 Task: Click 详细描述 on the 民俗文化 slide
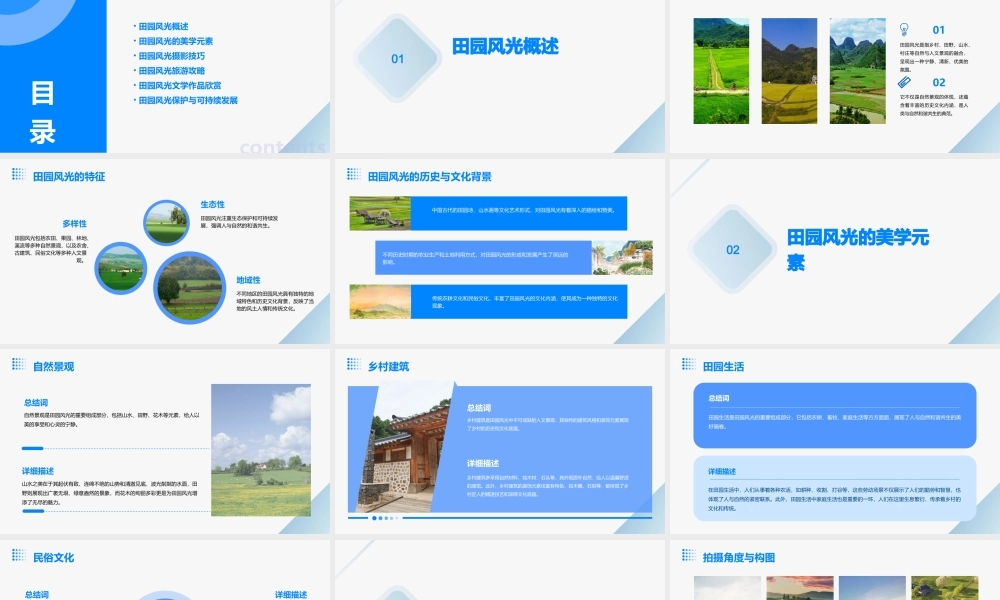point(291,594)
